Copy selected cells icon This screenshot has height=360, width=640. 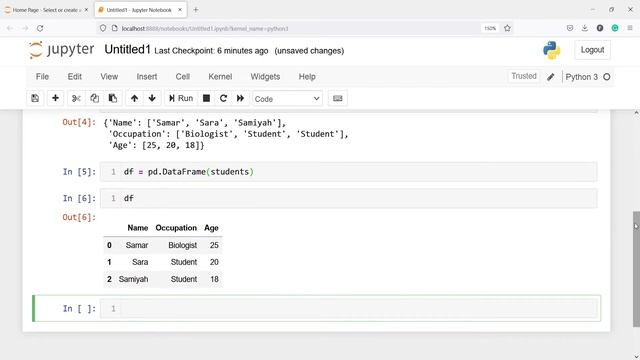94,98
